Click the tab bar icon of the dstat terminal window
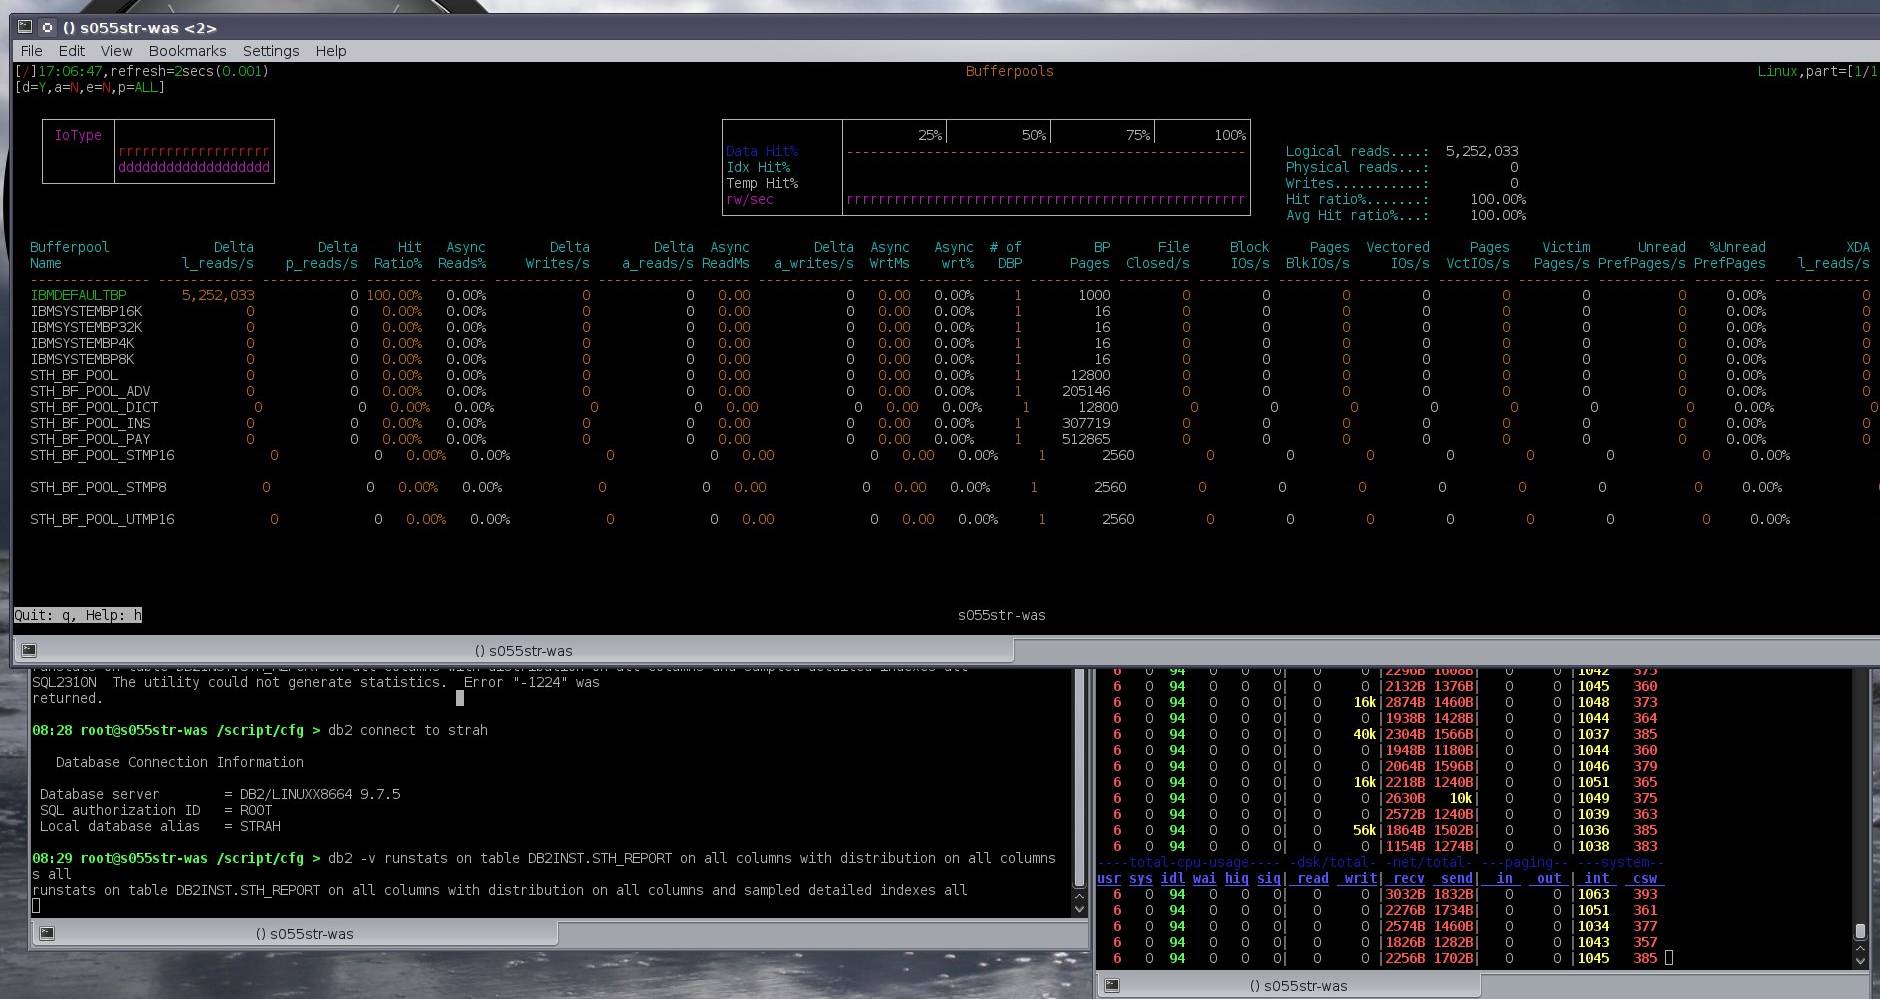 tap(1111, 985)
